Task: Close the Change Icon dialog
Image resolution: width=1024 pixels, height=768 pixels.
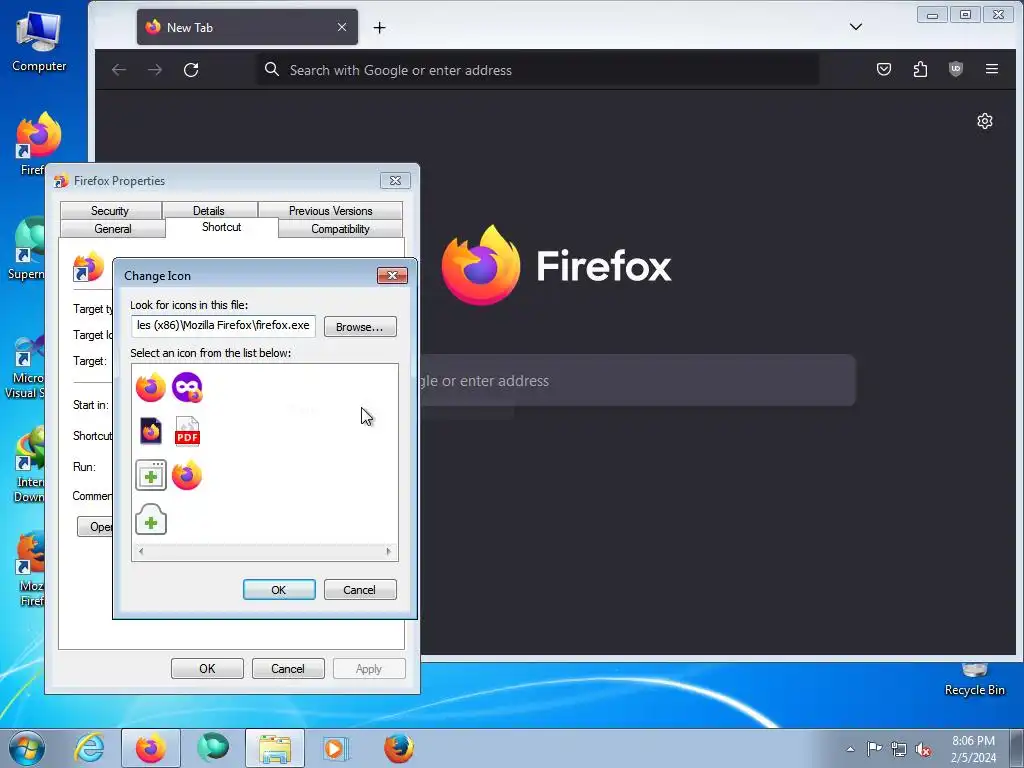Action: (392, 276)
